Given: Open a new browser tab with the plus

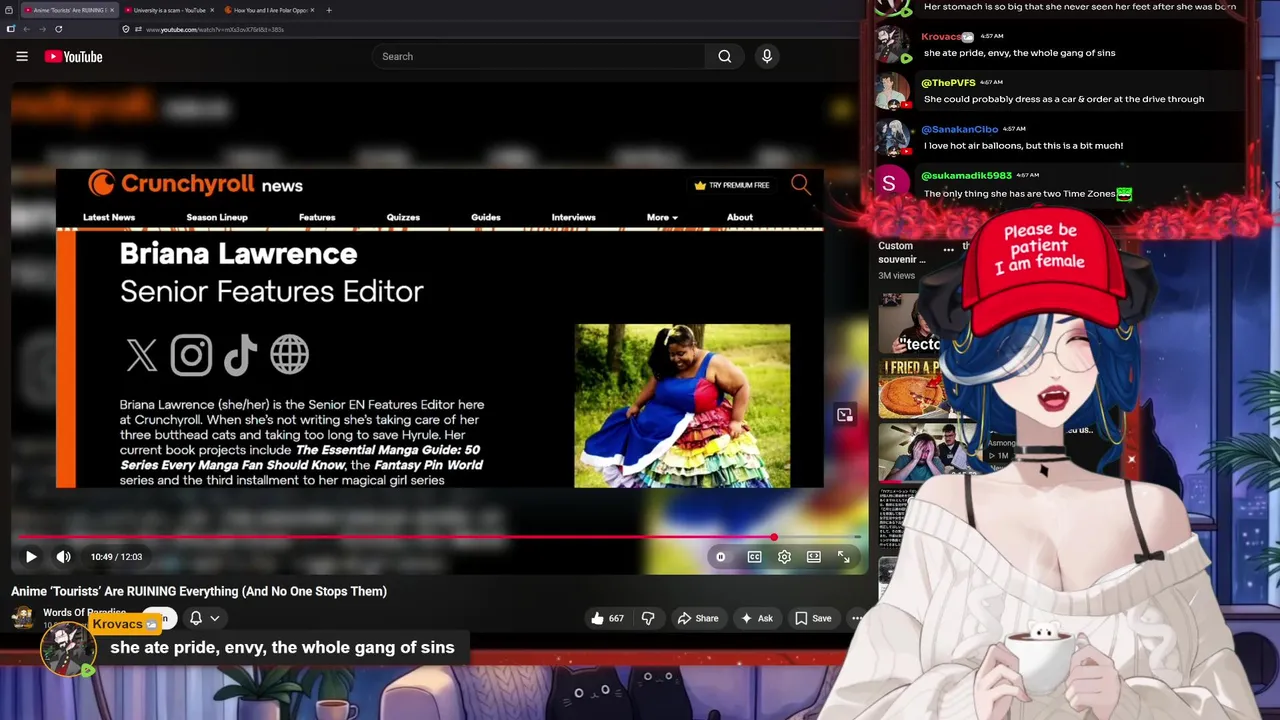Looking at the screenshot, I should pos(329,10).
